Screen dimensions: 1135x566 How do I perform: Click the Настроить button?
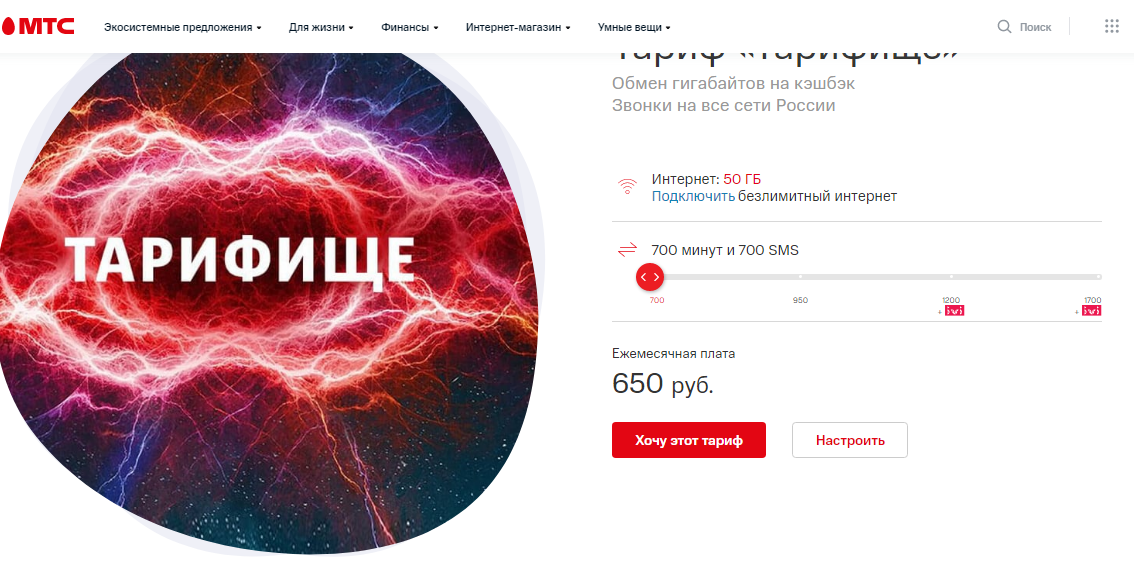pos(849,440)
